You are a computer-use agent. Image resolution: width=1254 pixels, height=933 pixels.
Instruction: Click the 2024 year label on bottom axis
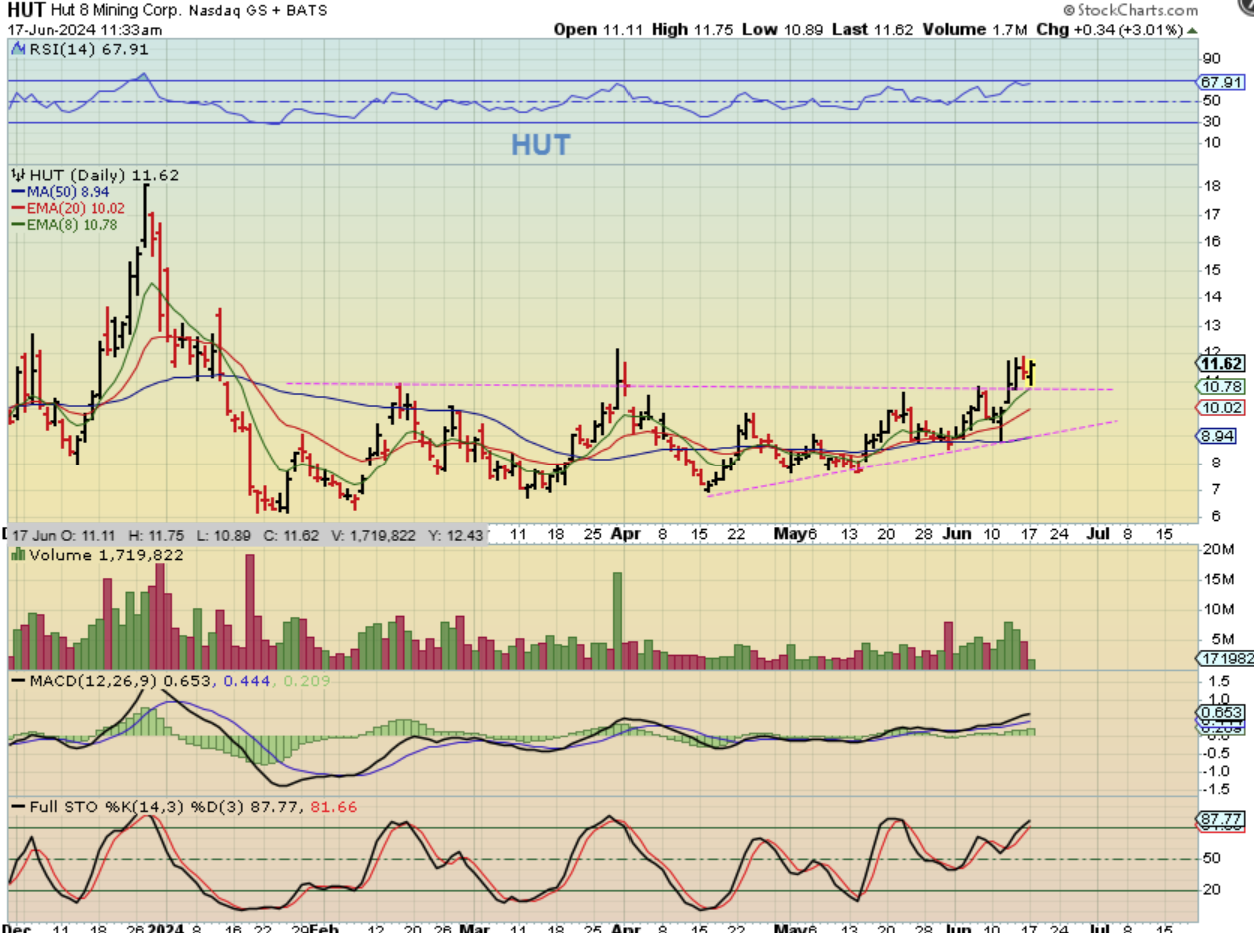(164, 924)
